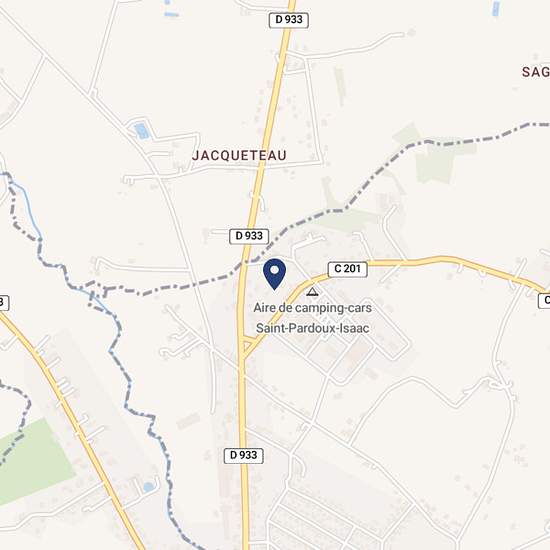Click the green park area at lower left

(x=33, y=461)
